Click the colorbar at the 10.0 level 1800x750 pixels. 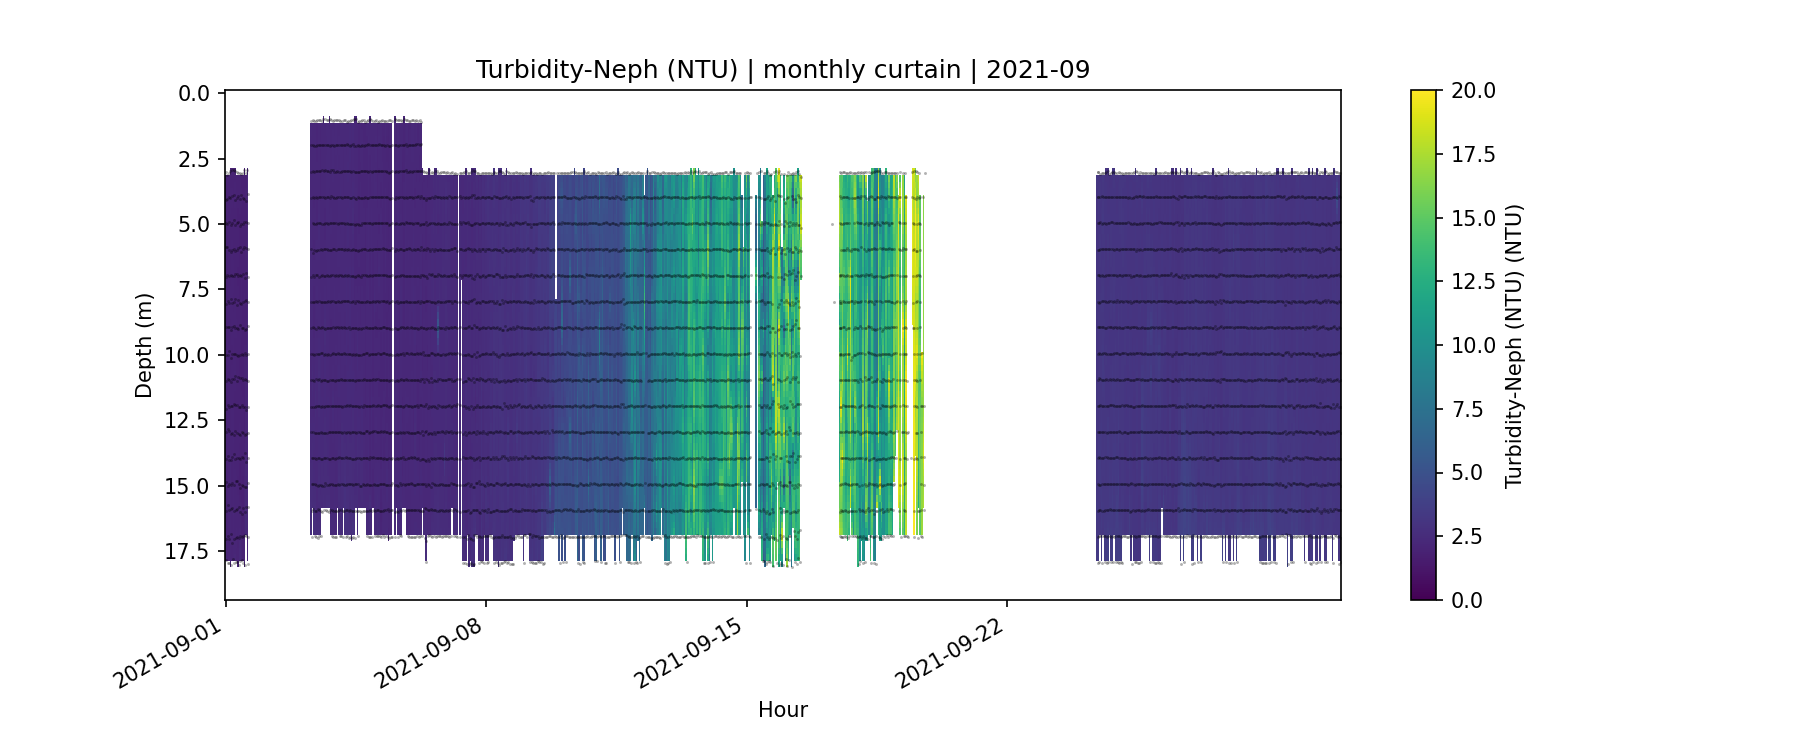[x=1423, y=345]
